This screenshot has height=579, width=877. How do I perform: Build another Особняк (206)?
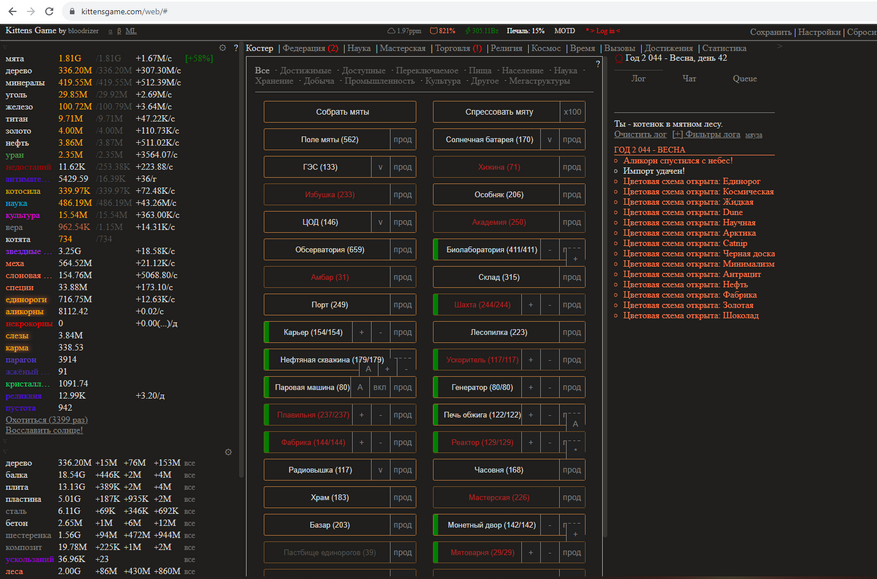point(497,195)
